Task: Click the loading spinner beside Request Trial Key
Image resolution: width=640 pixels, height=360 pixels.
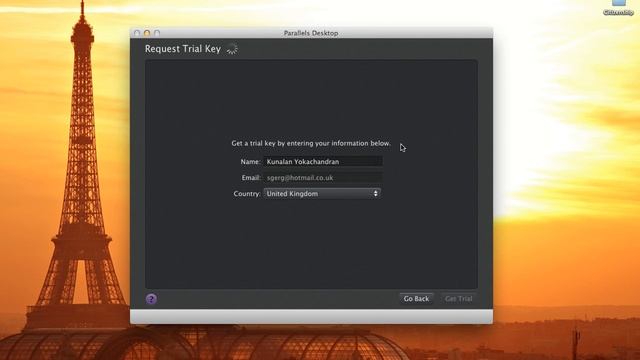Action: coord(232,49)
